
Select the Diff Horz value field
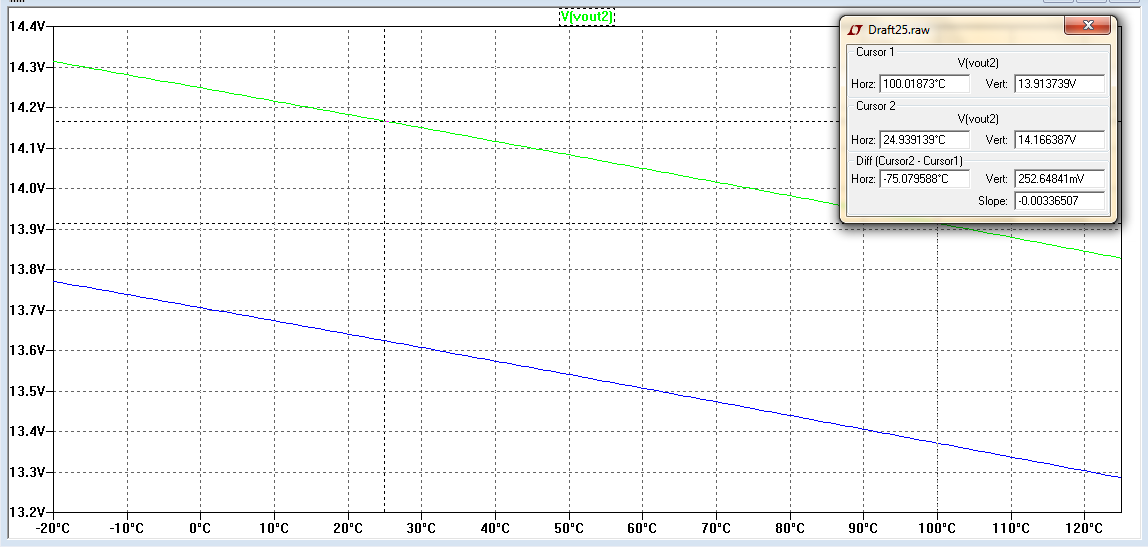(x=925, y=179)
